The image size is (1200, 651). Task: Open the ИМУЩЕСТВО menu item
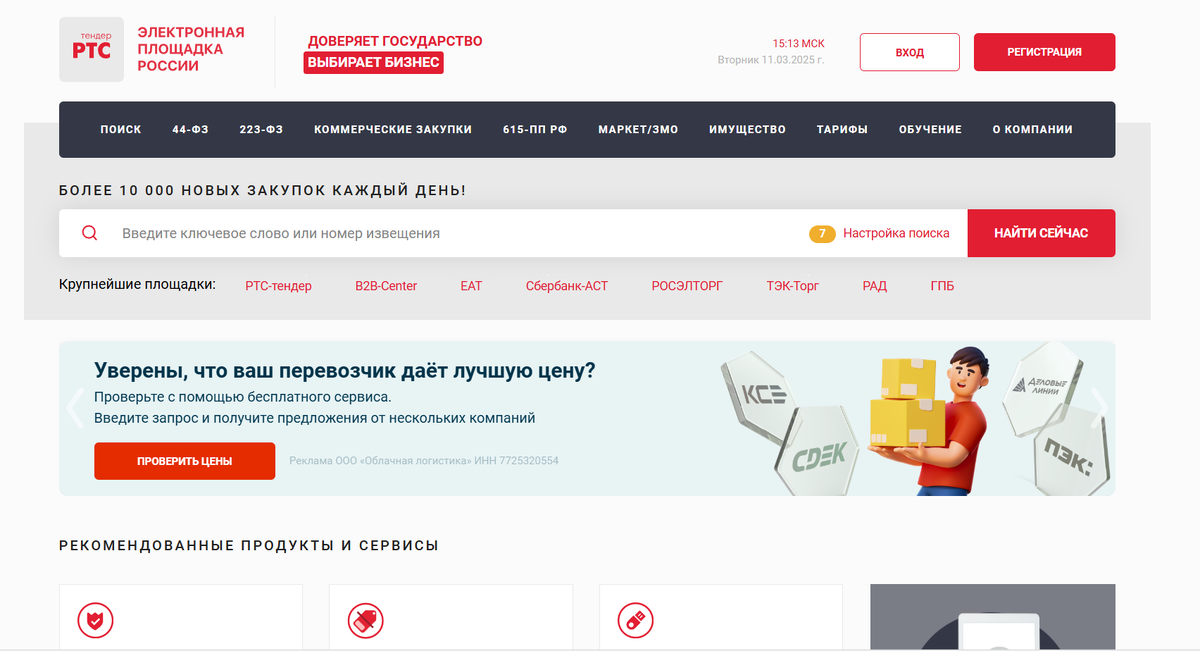point(747,129)
